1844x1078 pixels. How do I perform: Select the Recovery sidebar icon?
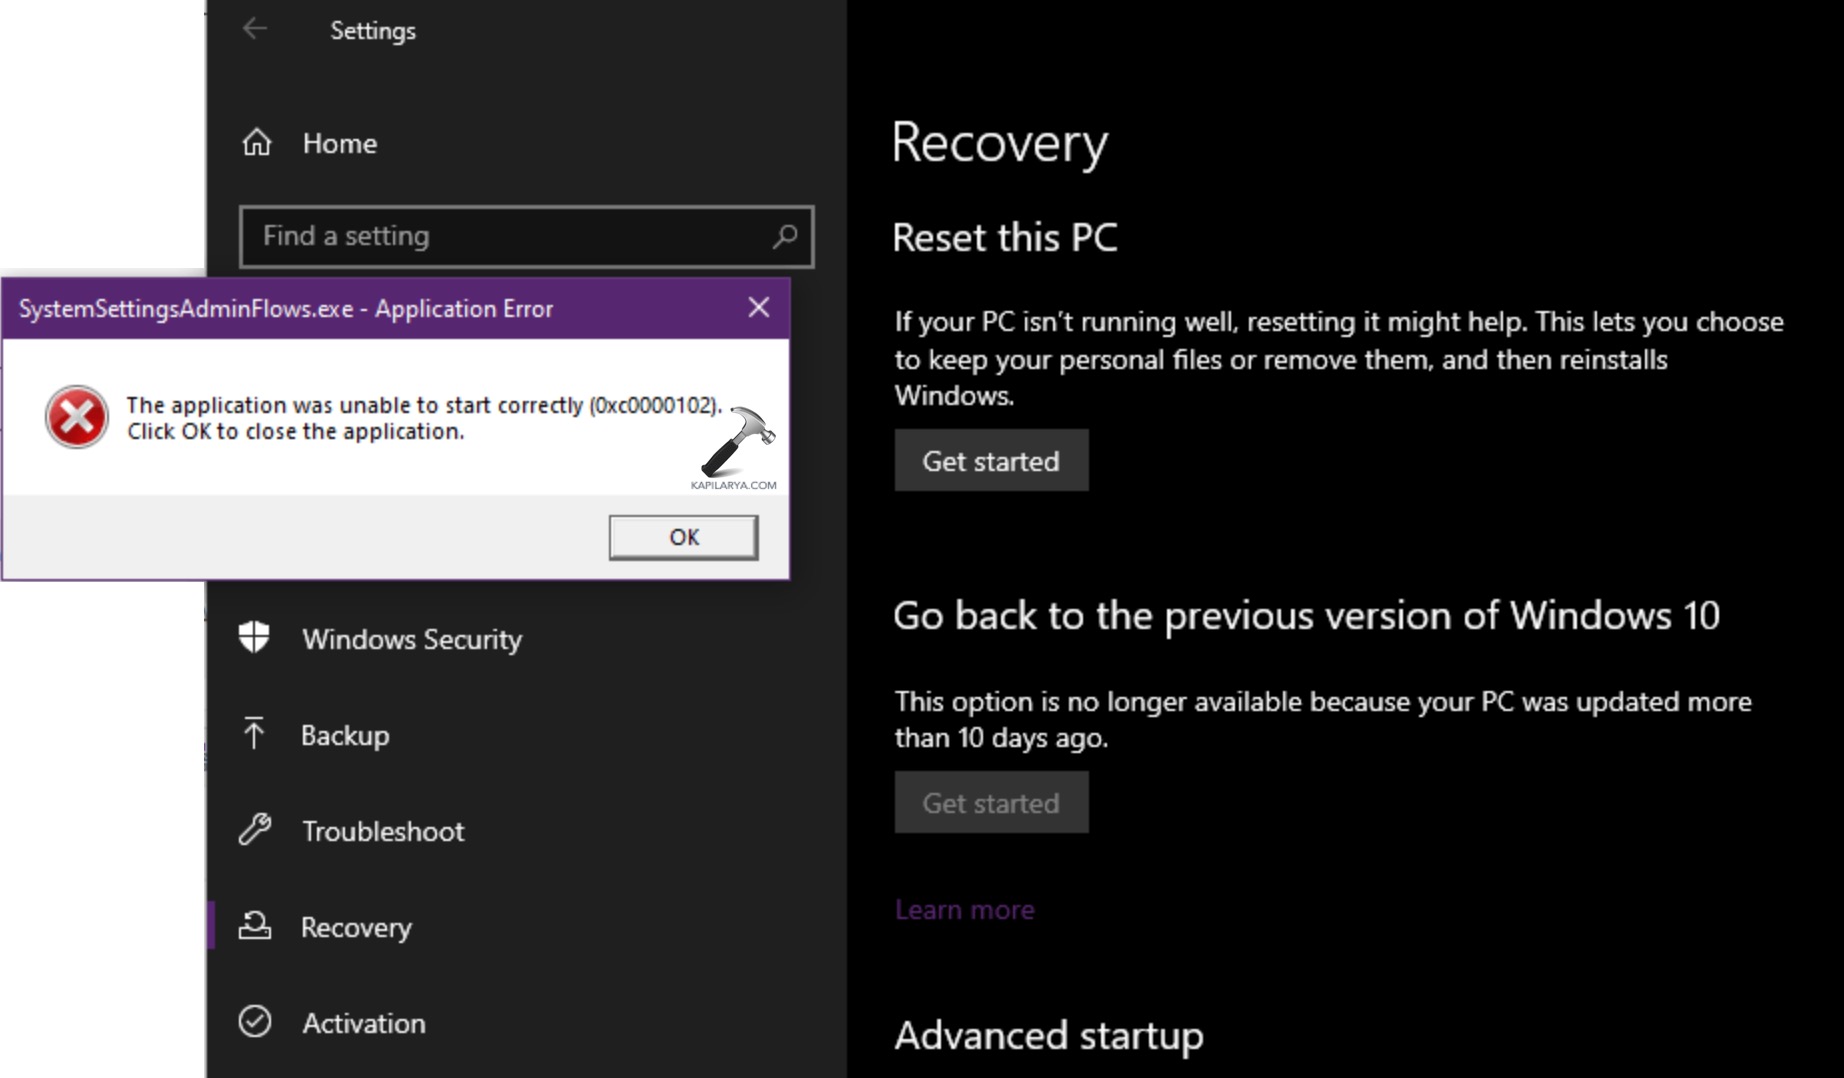(x=256, y=927)
